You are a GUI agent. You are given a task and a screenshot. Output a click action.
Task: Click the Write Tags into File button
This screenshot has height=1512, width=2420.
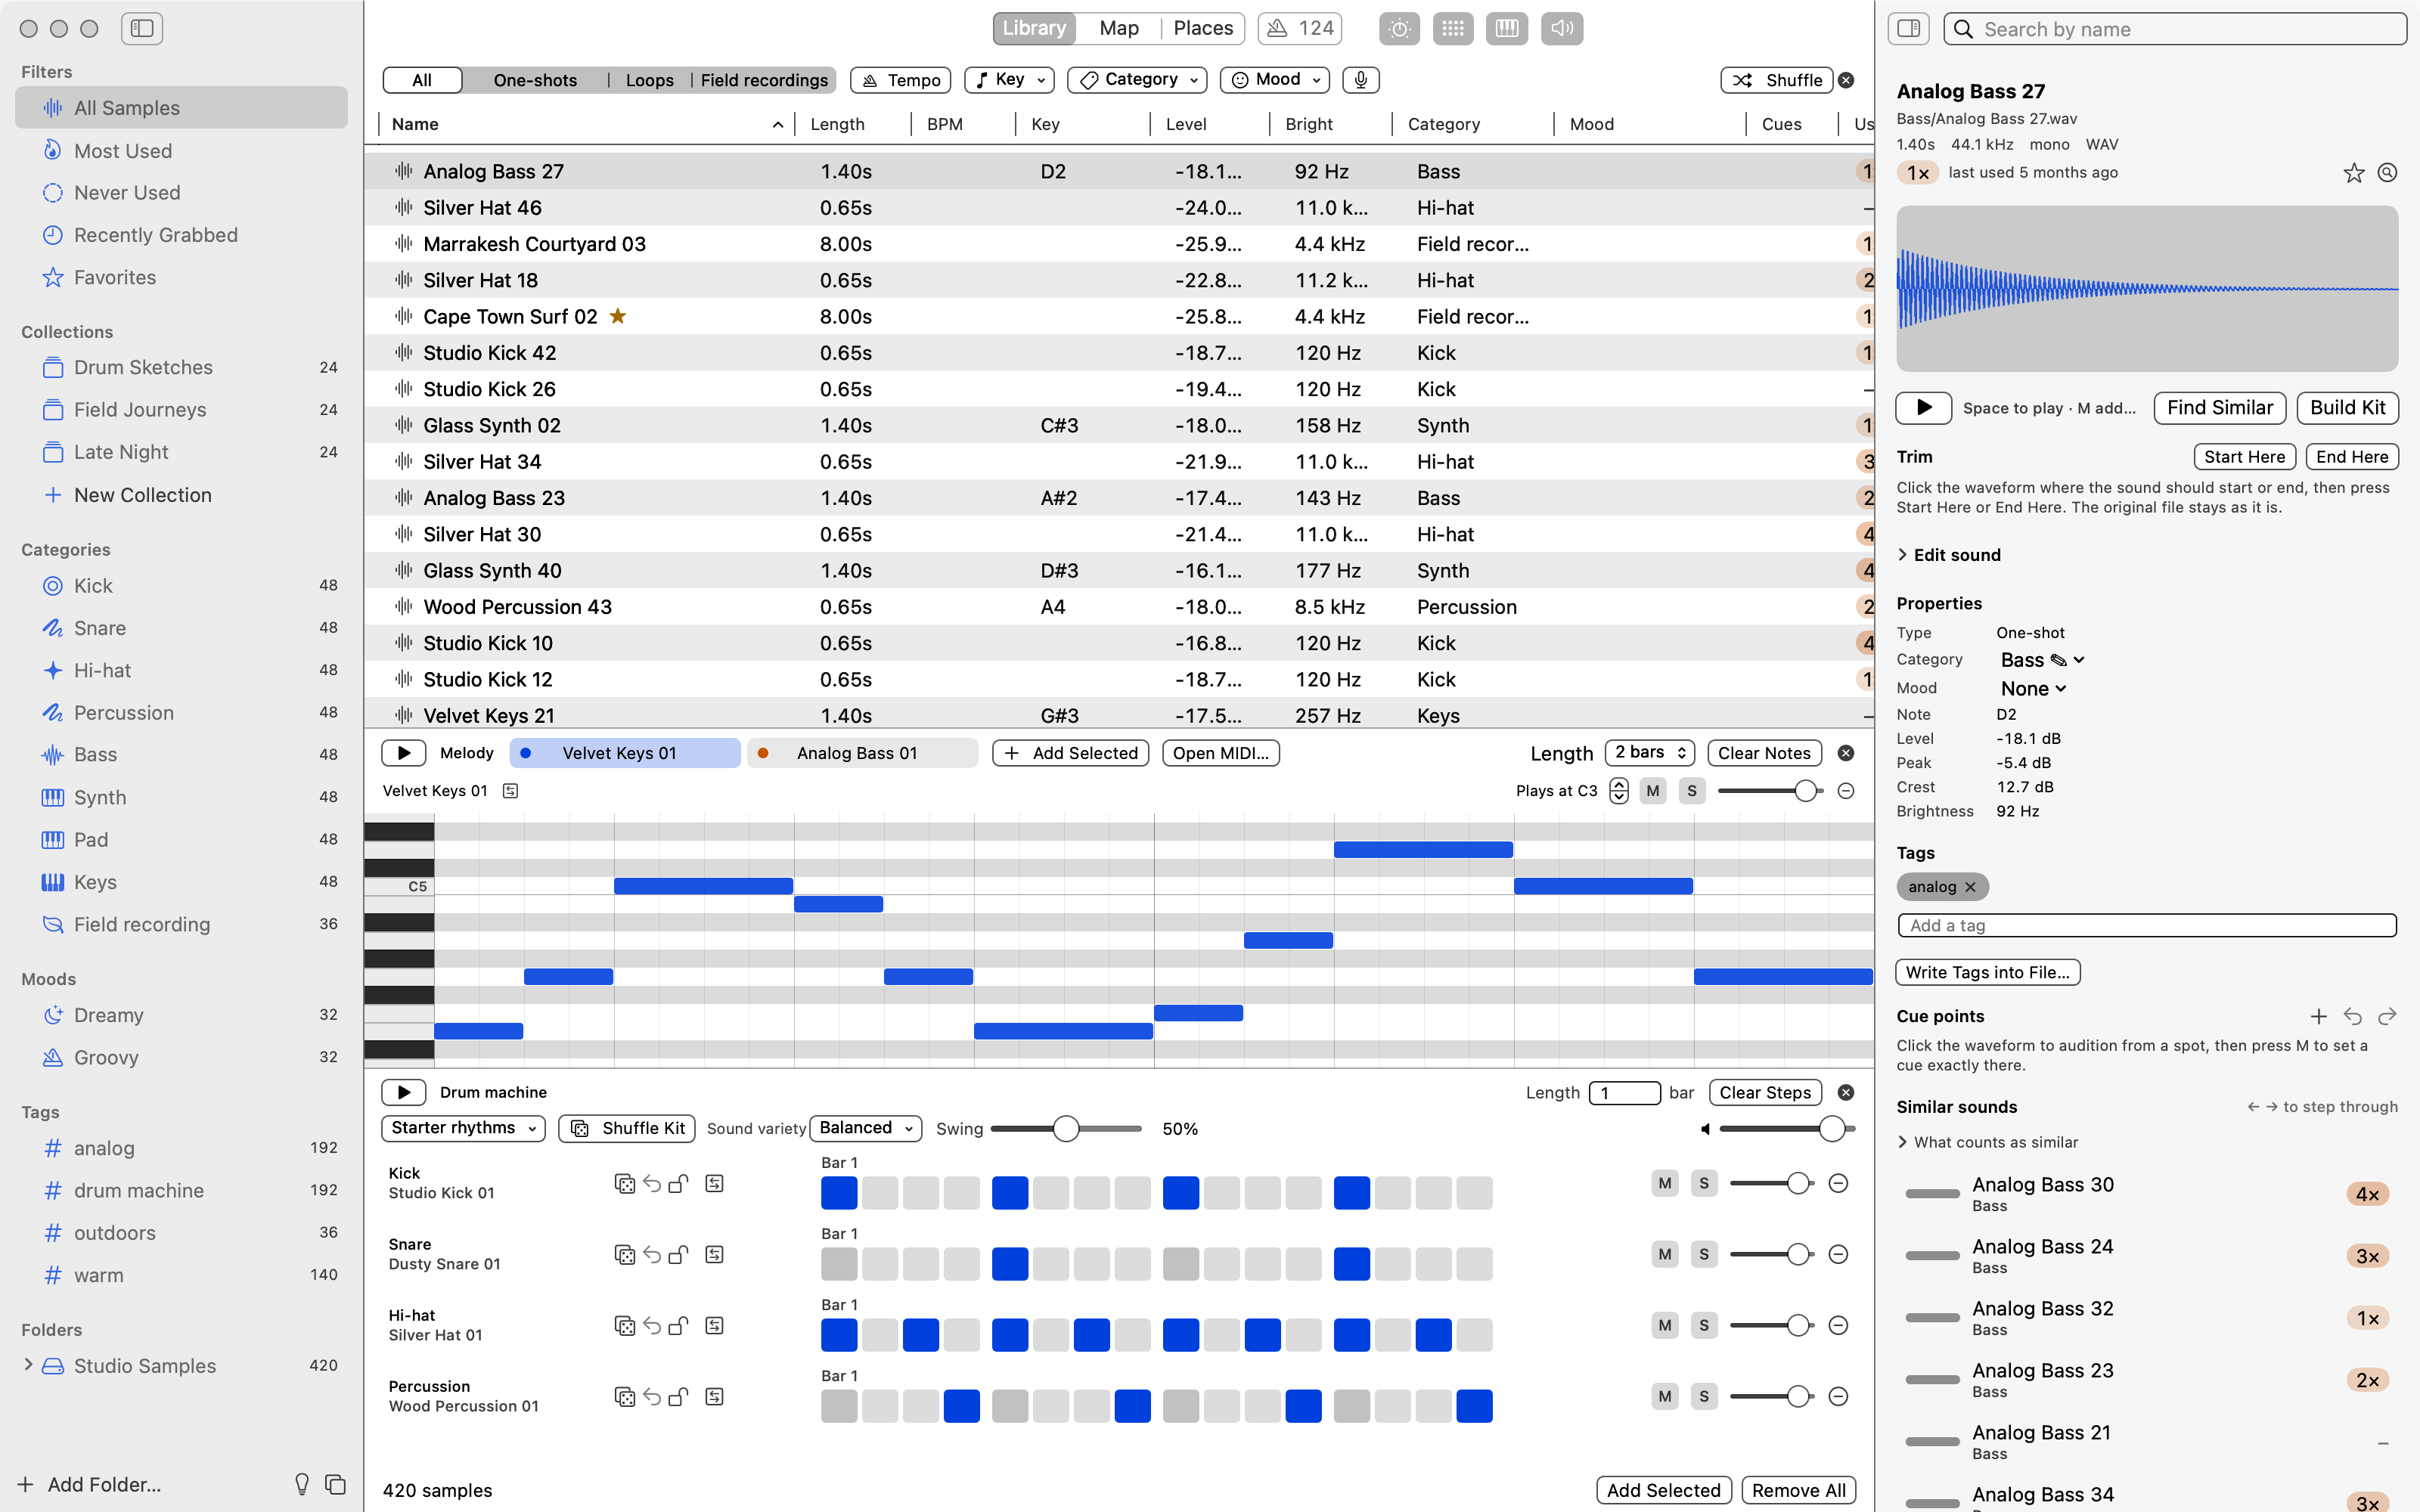(x=1988, y=972)
